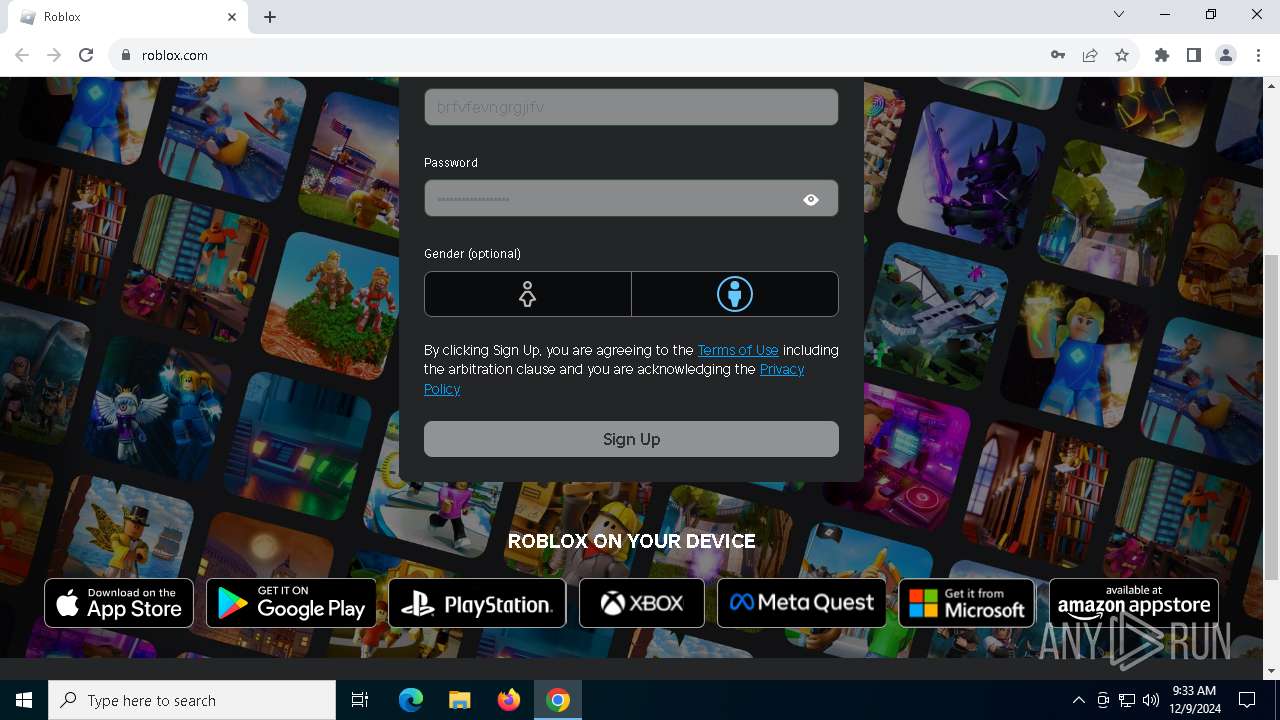This screenshot has height=720, width=1280.
Task: Toggle the Chrome side panel
Action: pyautogui.click(x=1194, y=55)
